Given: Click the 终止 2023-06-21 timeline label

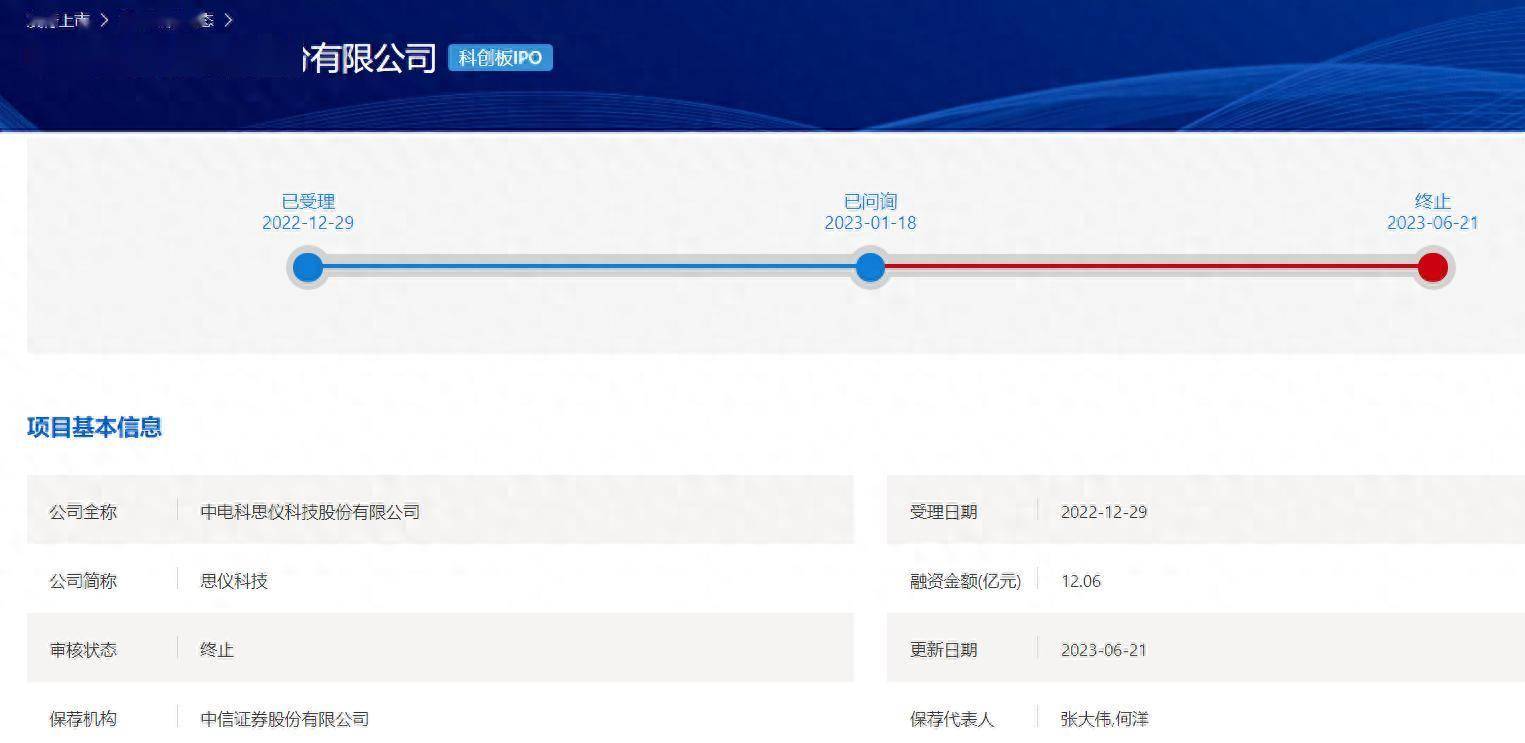Looking at the screenshot, I should pyautogui.click(x=1432, y=212).
